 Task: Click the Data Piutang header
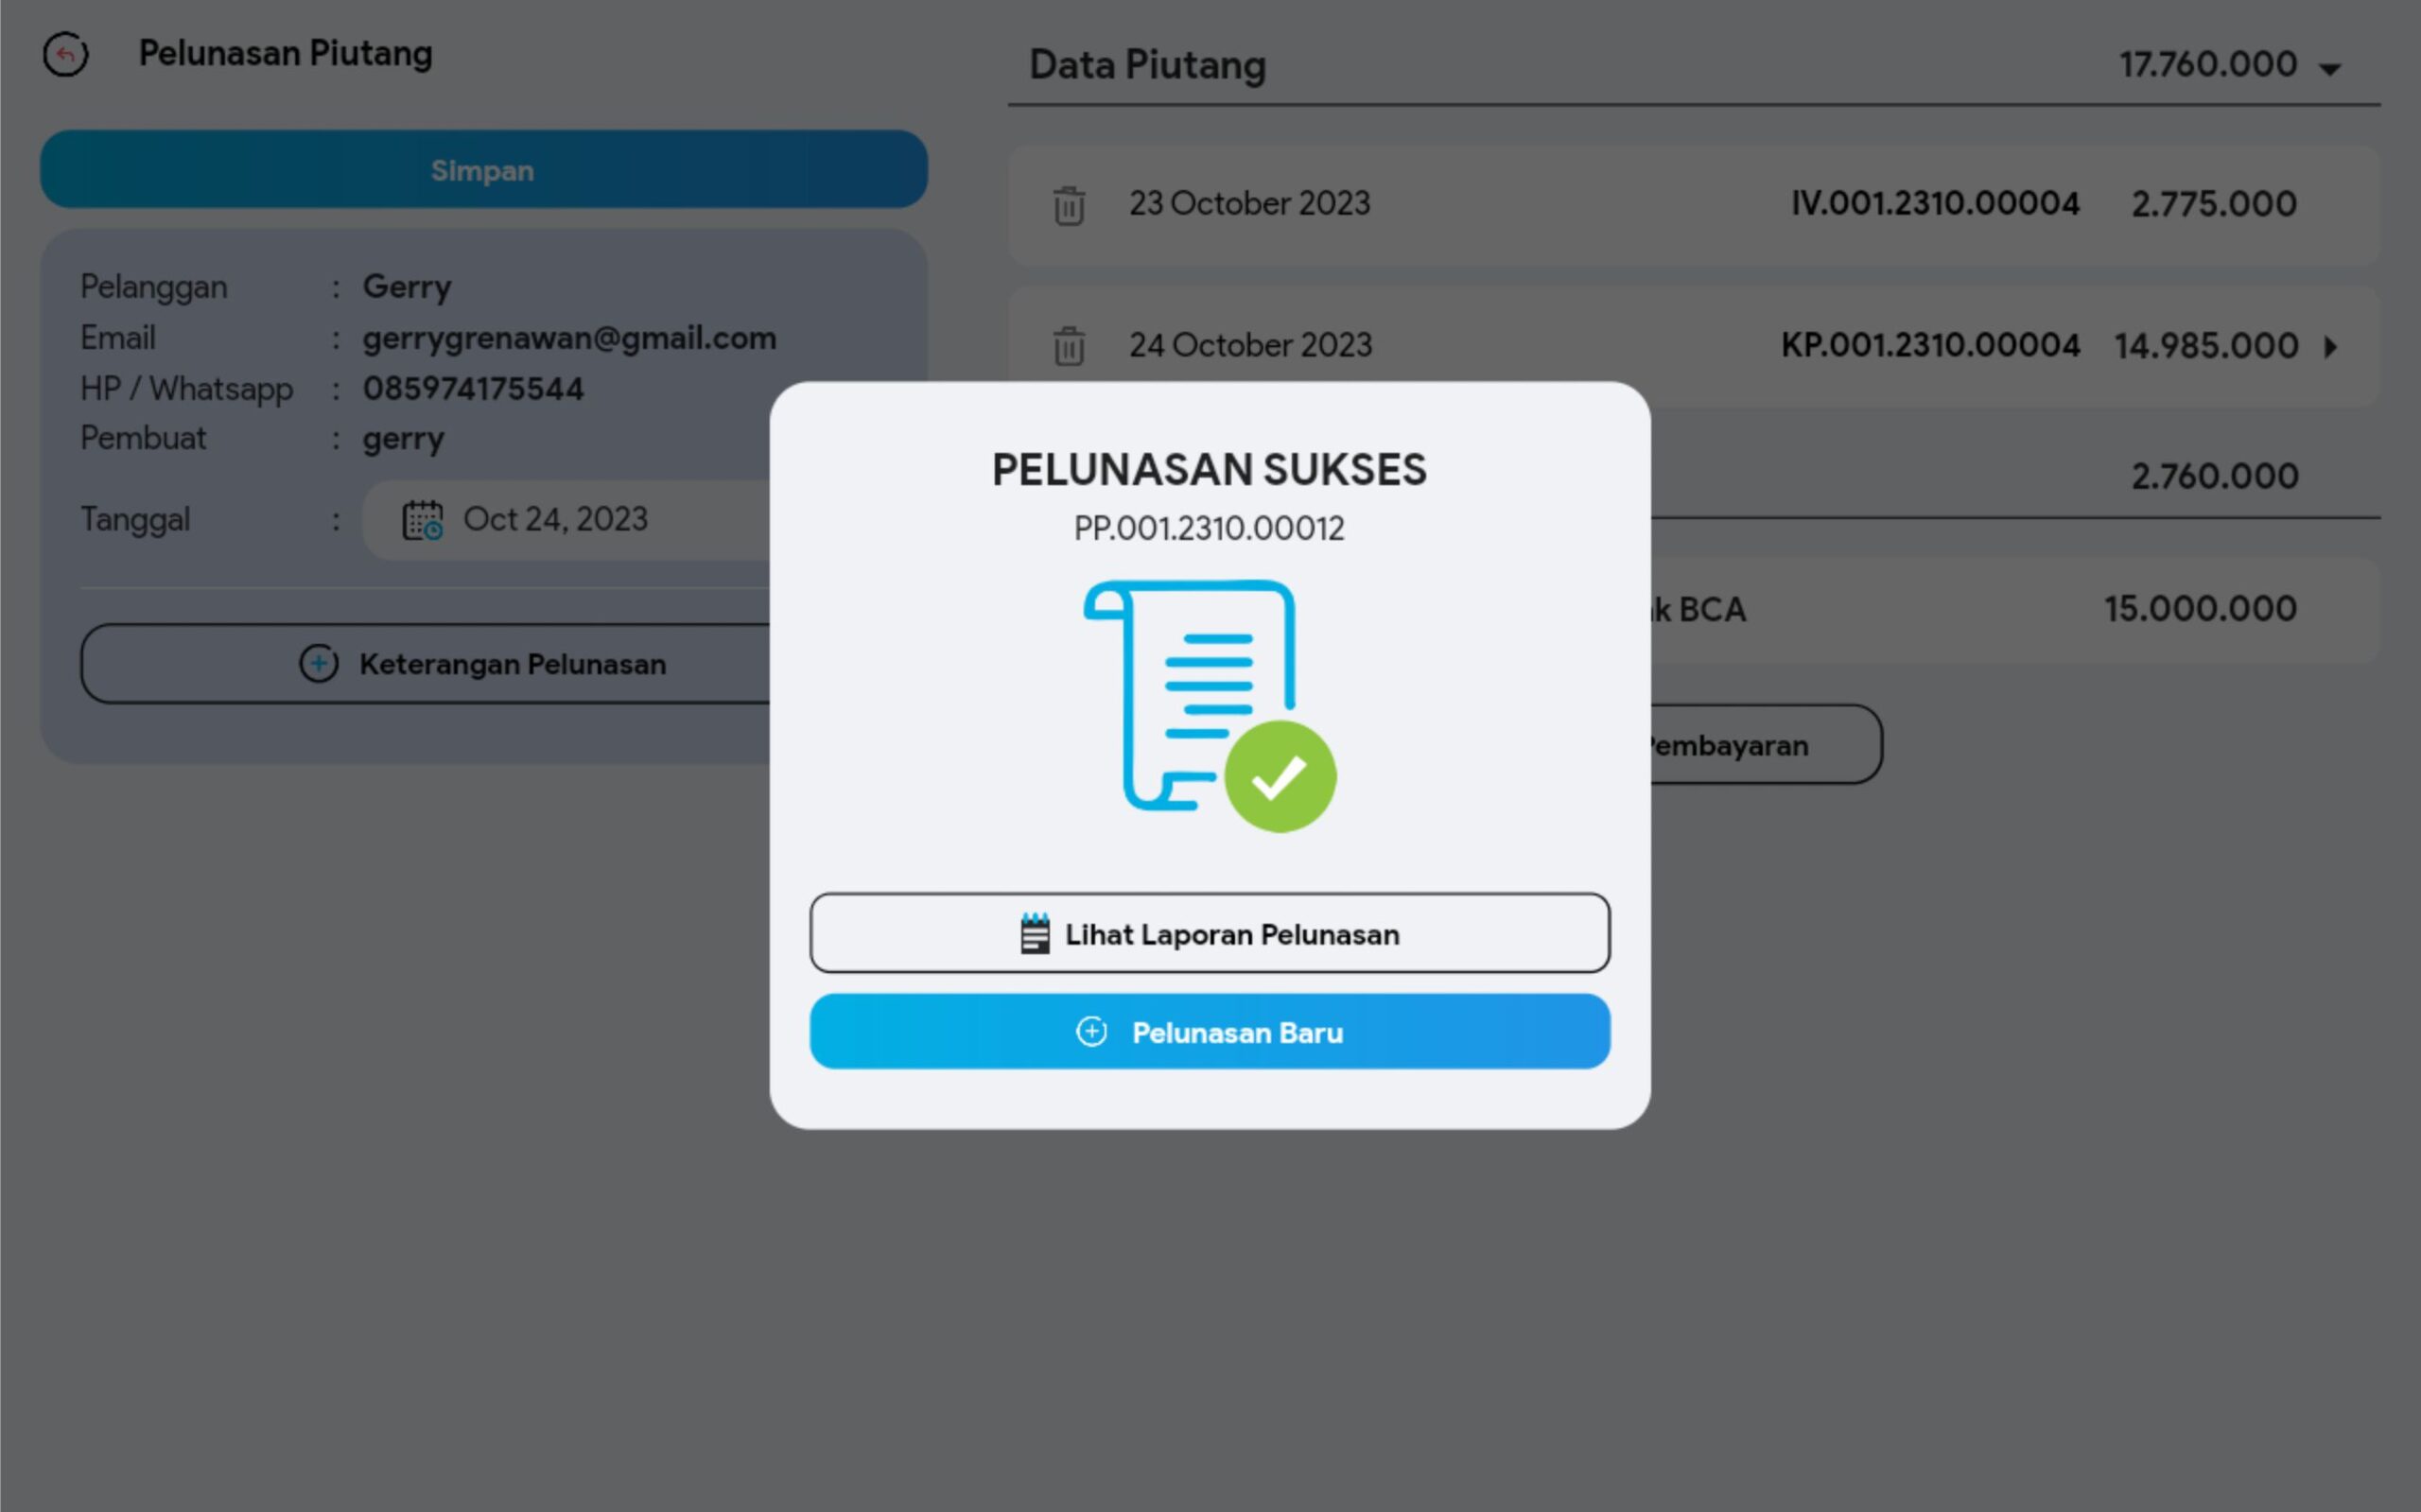[1147, 66]
